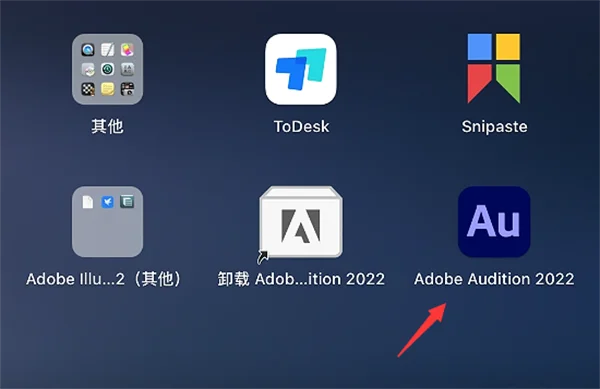Click the 其他 folder label
This screenshot has height=389, width=600.
(x=107, y=126)
